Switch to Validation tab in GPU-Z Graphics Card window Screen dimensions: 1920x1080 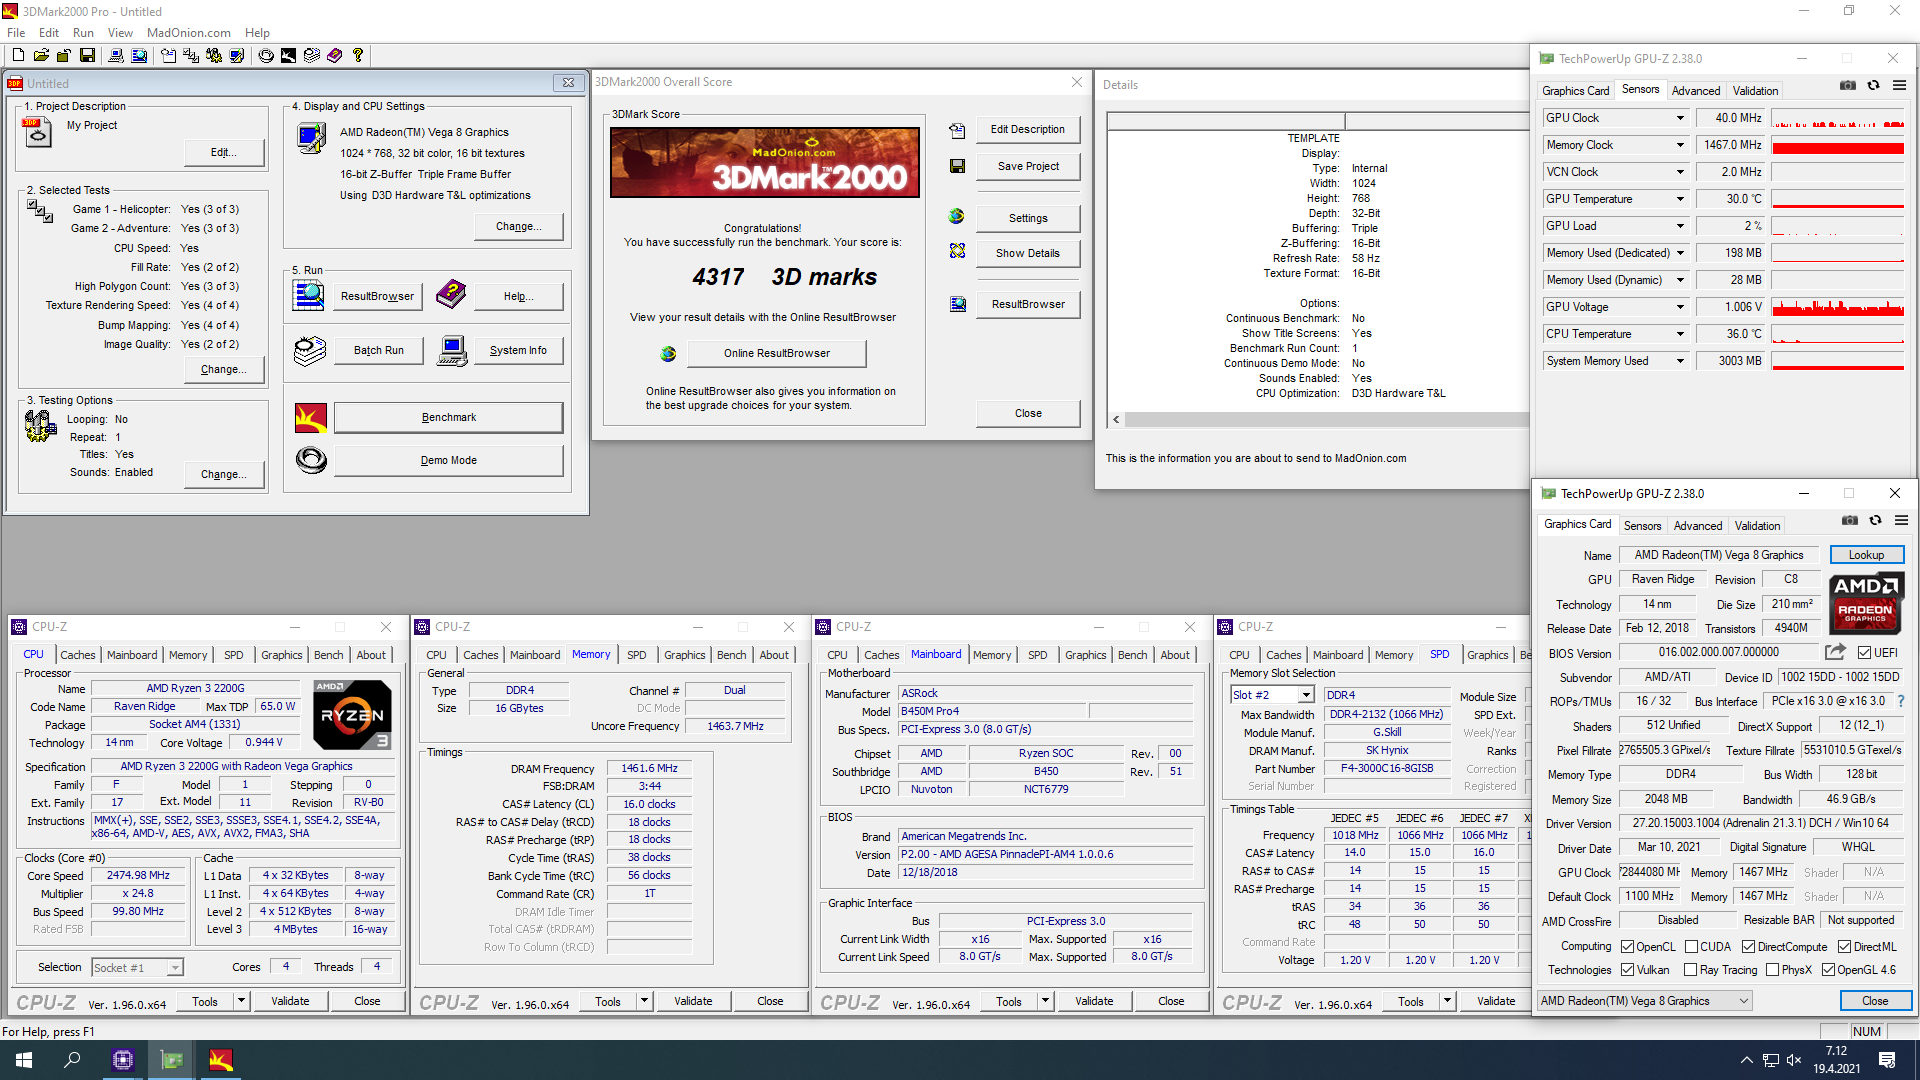(1757, 526)
